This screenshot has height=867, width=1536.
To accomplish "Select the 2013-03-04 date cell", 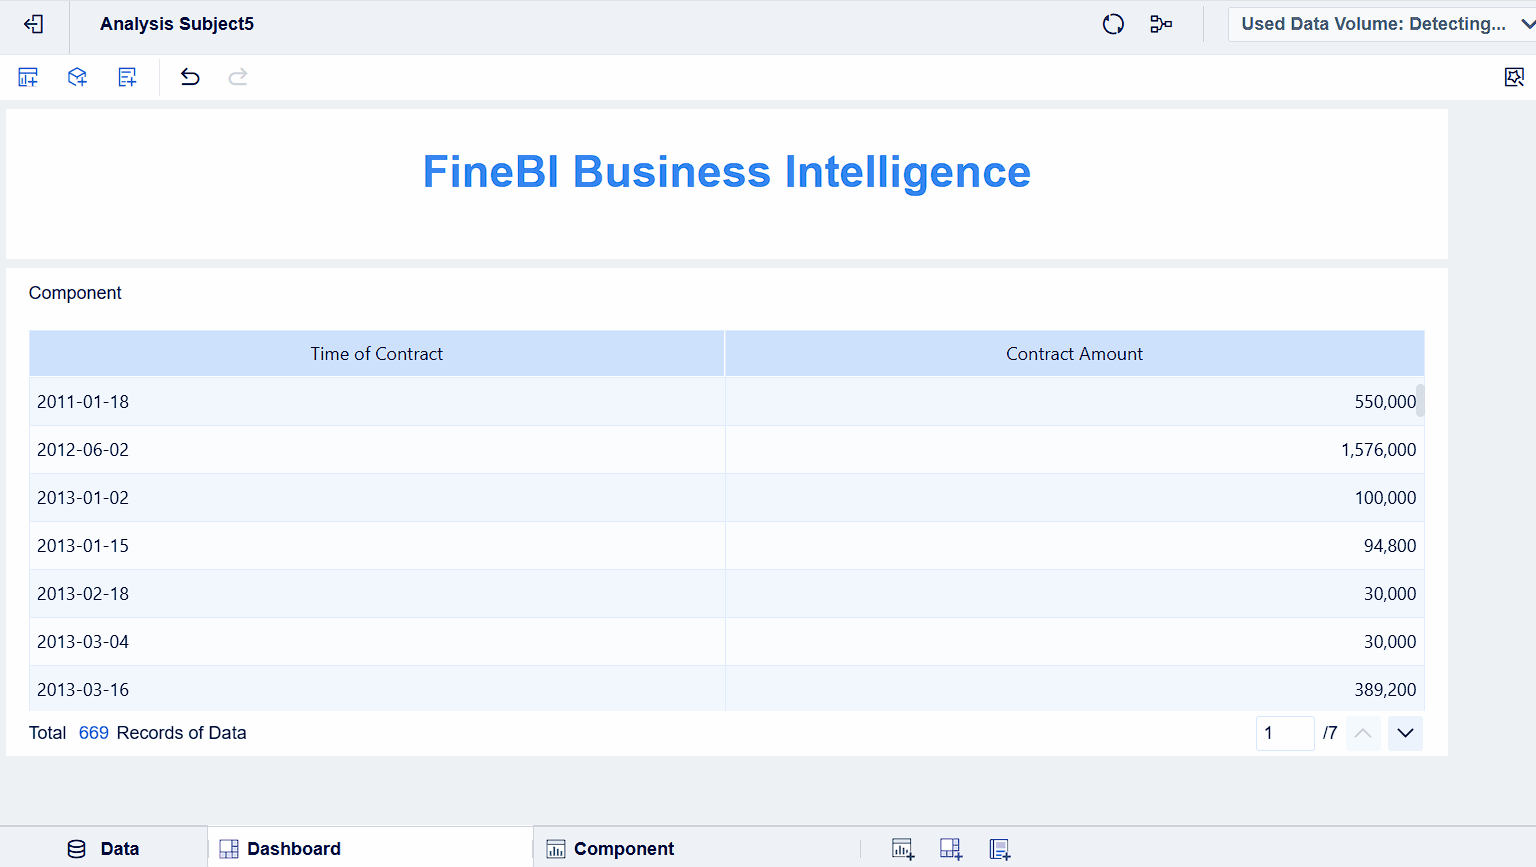I will pos(377,642).
